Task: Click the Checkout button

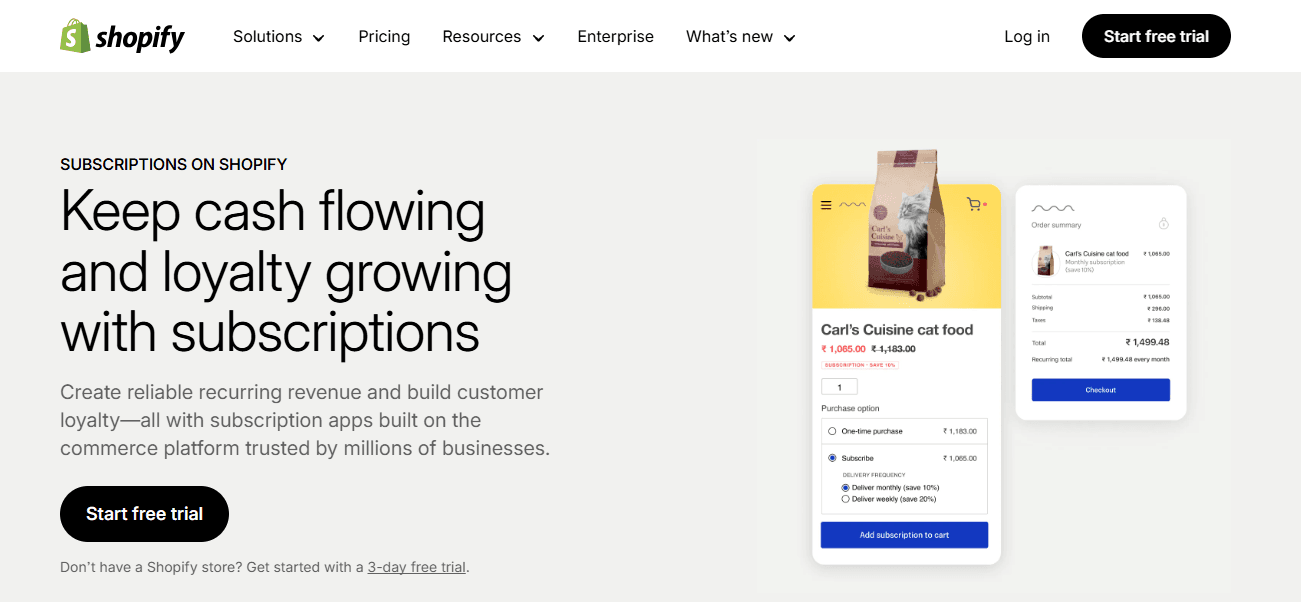Action: pyautogui.click(x=1100, y=390)
